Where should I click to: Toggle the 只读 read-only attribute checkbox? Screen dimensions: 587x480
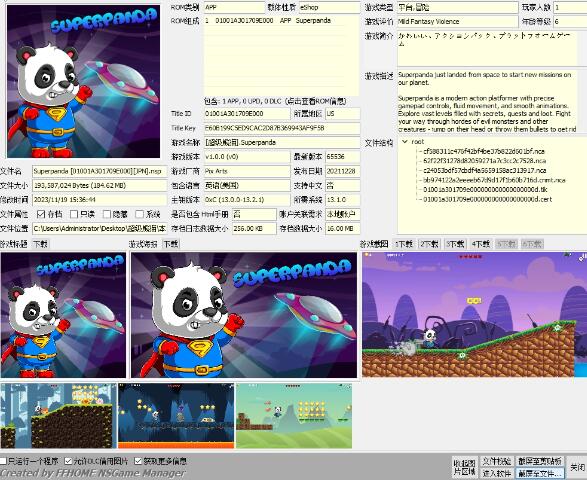click(x=74, y=214)
